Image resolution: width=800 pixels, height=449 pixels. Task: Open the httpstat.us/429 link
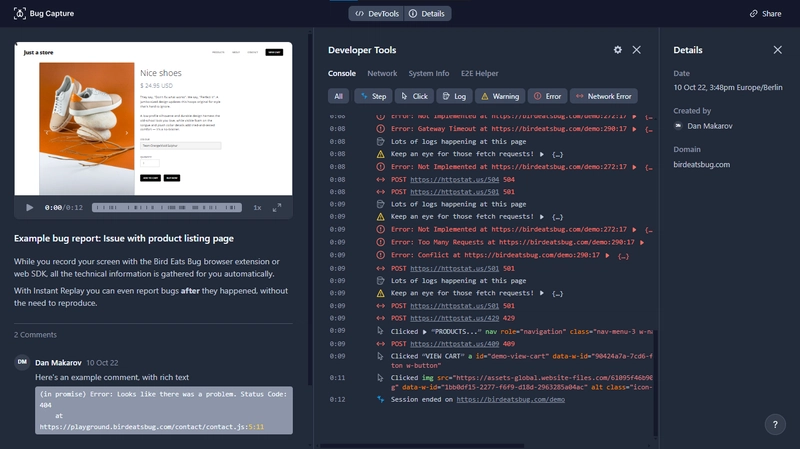(455, 318)
